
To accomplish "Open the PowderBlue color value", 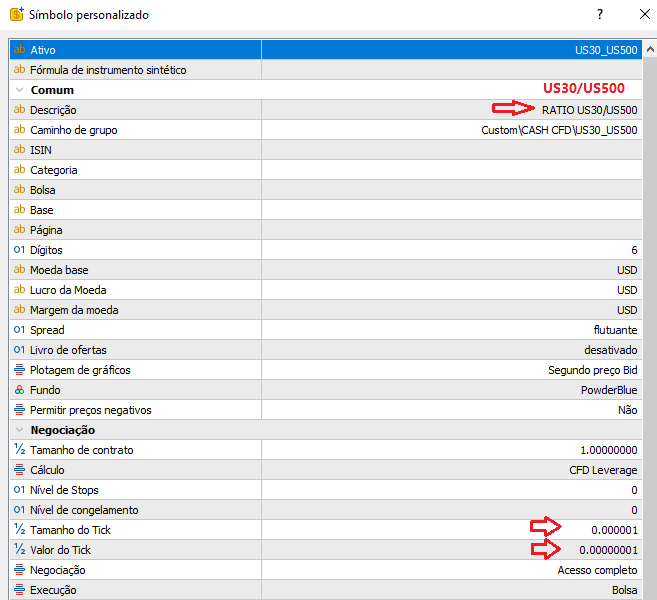I will click(x=609, y=390).
